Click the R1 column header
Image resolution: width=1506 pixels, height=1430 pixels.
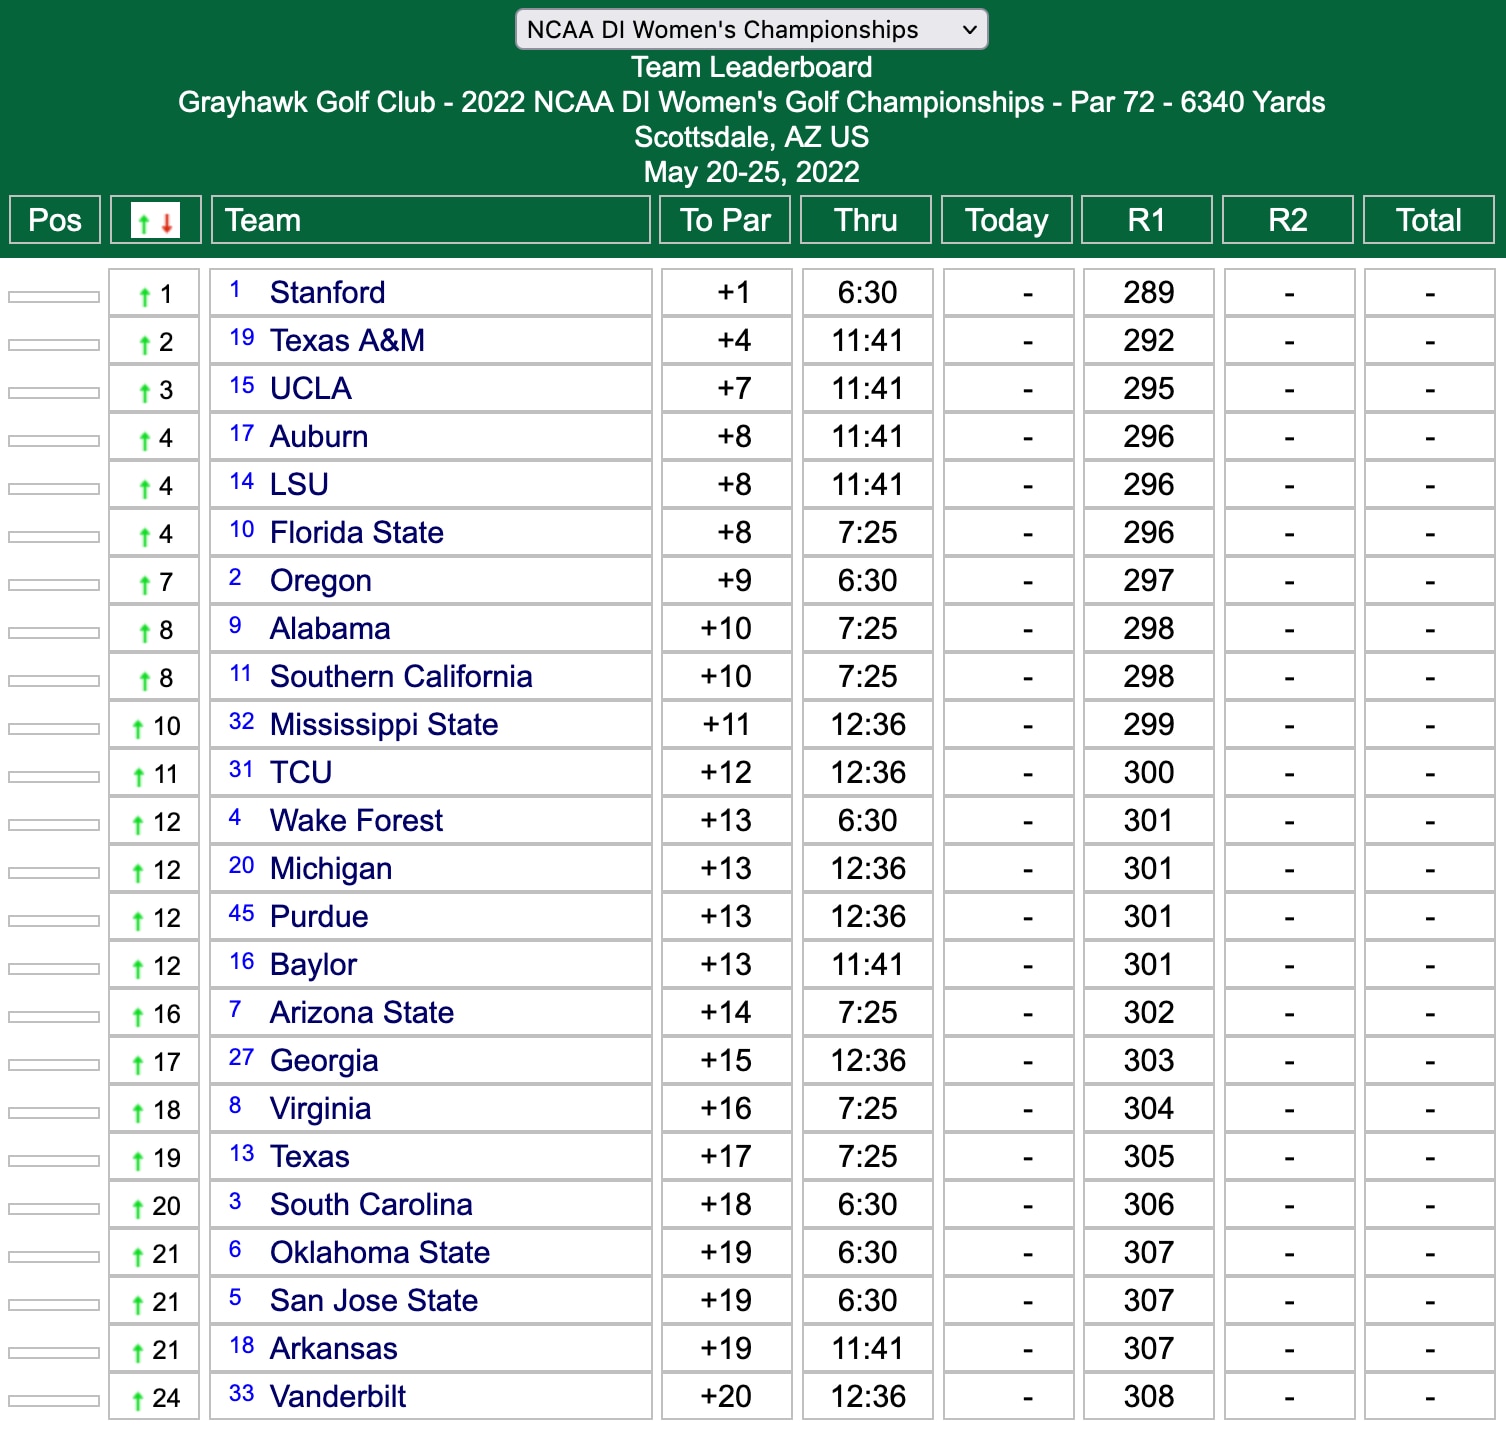click(x=1147, y=220)
